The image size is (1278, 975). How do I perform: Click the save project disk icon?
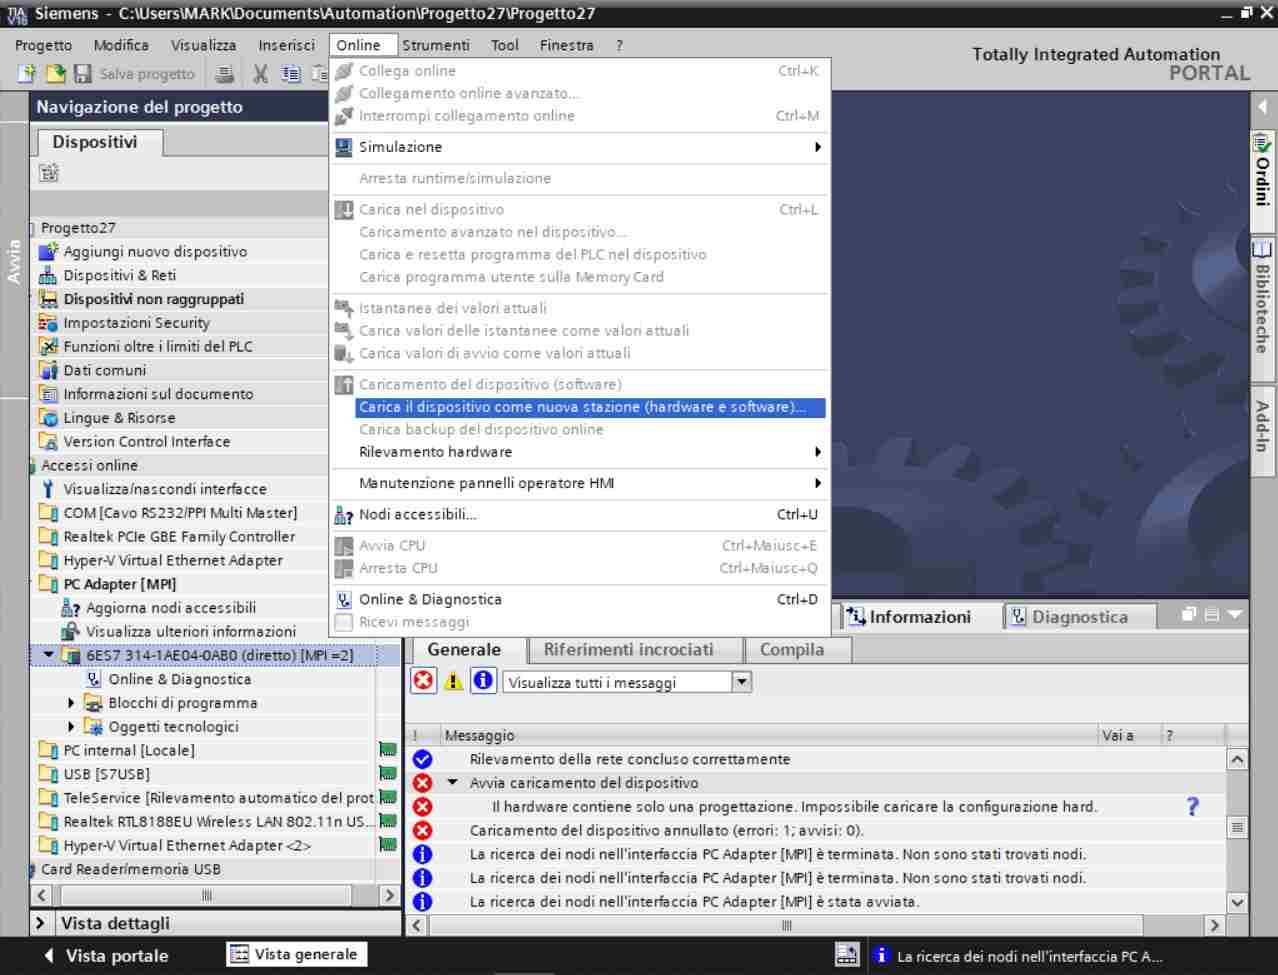pyautogui.click(x=83, y=74)
